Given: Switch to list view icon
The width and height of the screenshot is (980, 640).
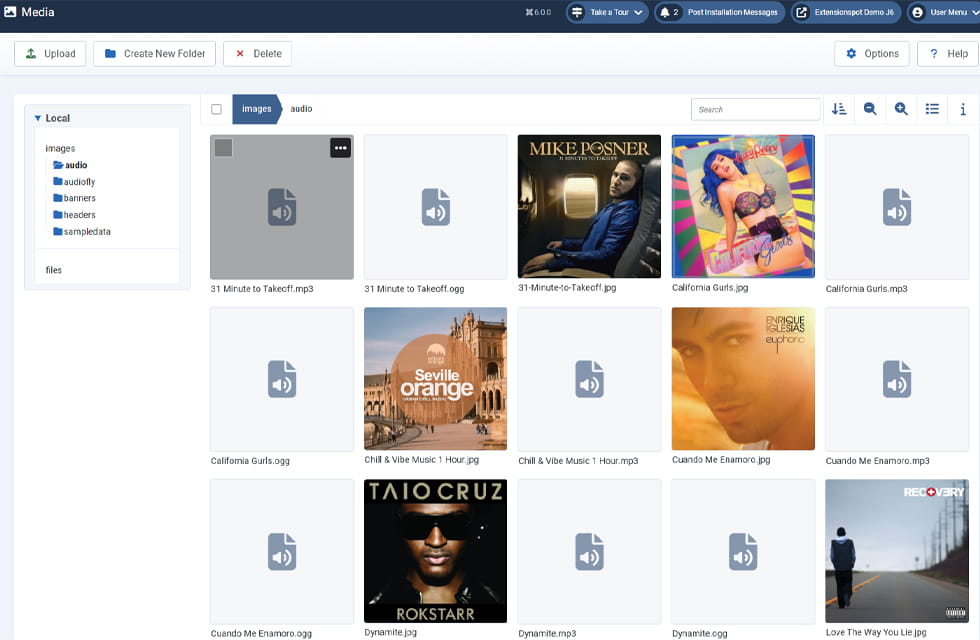Looking at the screenshot, I should point(932,109).
